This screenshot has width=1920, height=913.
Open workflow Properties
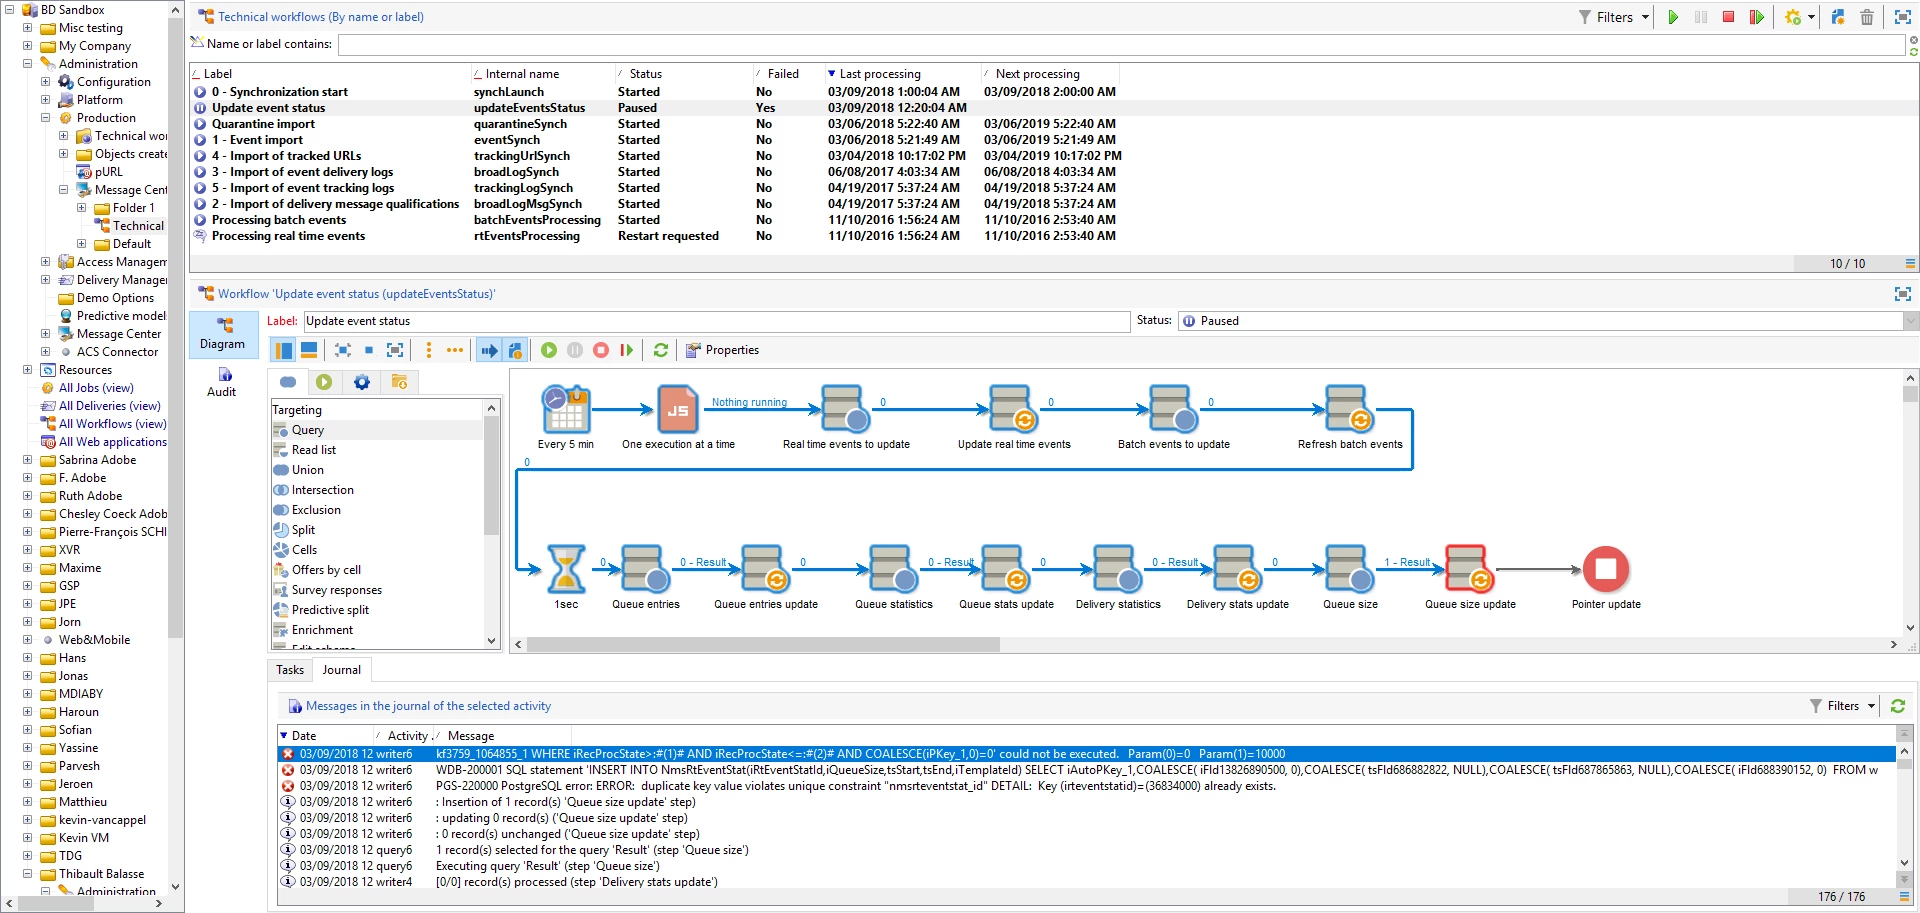(722, 350)
